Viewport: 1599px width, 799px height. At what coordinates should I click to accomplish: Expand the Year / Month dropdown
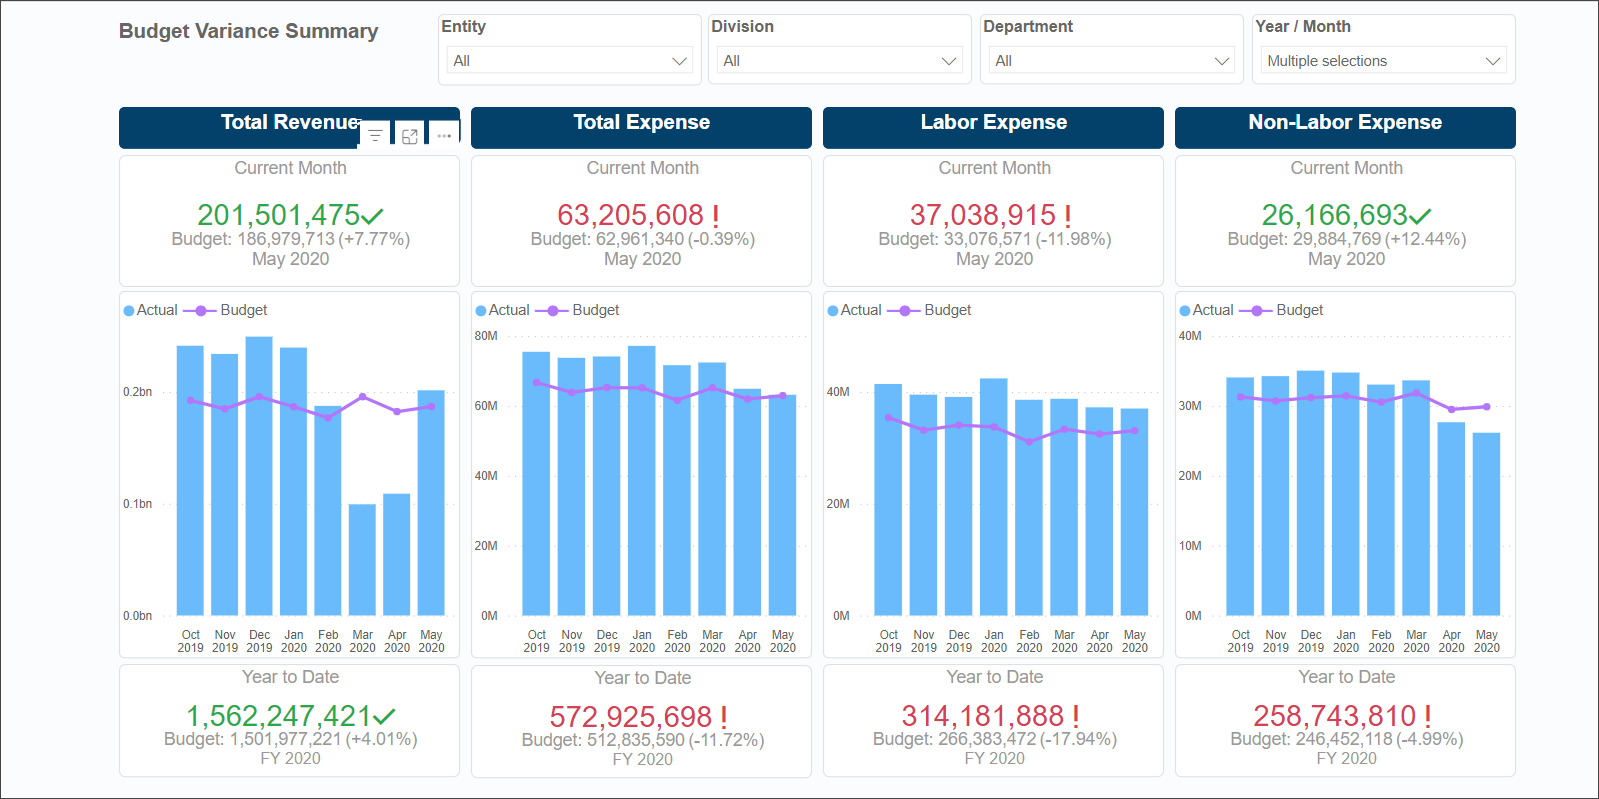click(1383, 61)
